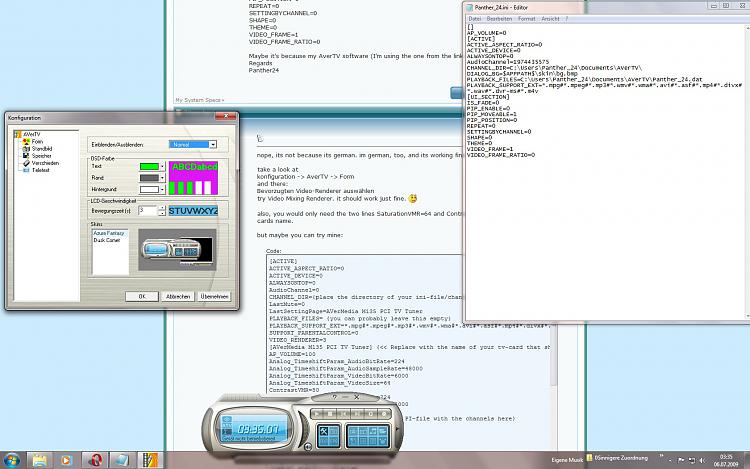Click the taskbar clock
This screenshot has height=469, width=750.
726,460
